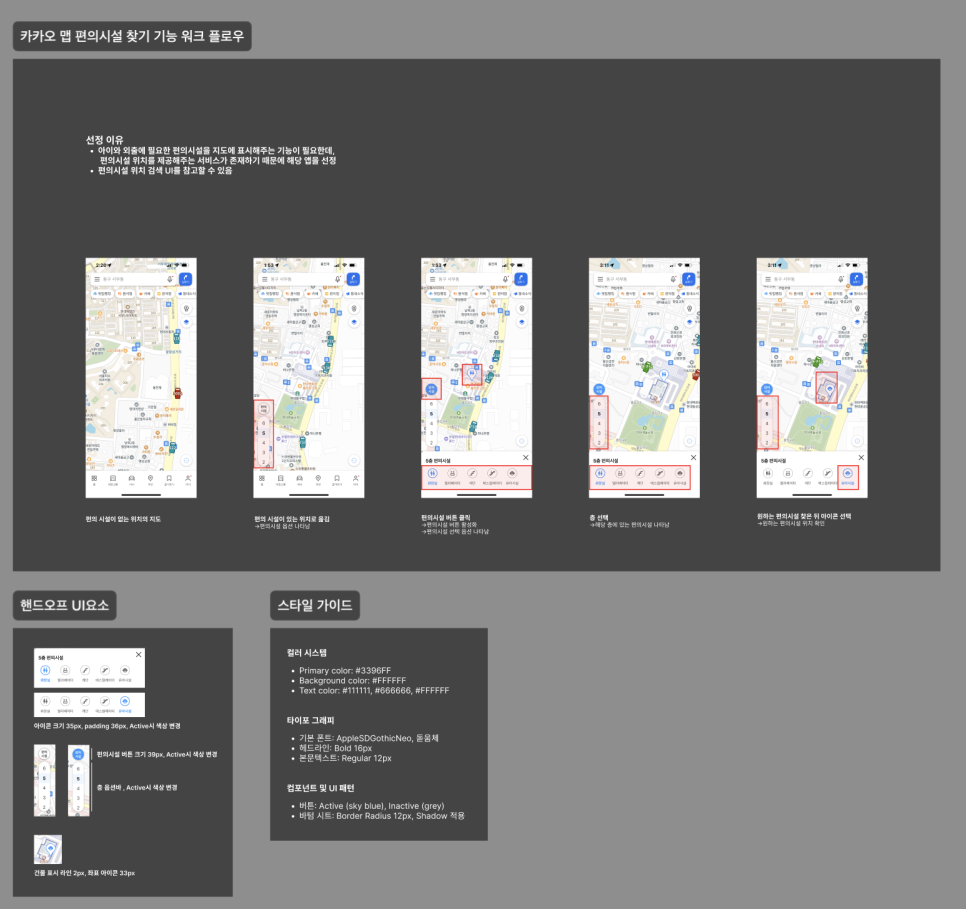Image resolution: width=966 pixels, height=909 pixels.
Task: Tap the active nursing room icon in the '아이콘 선택' screen
Action: [x=848, y=473]
